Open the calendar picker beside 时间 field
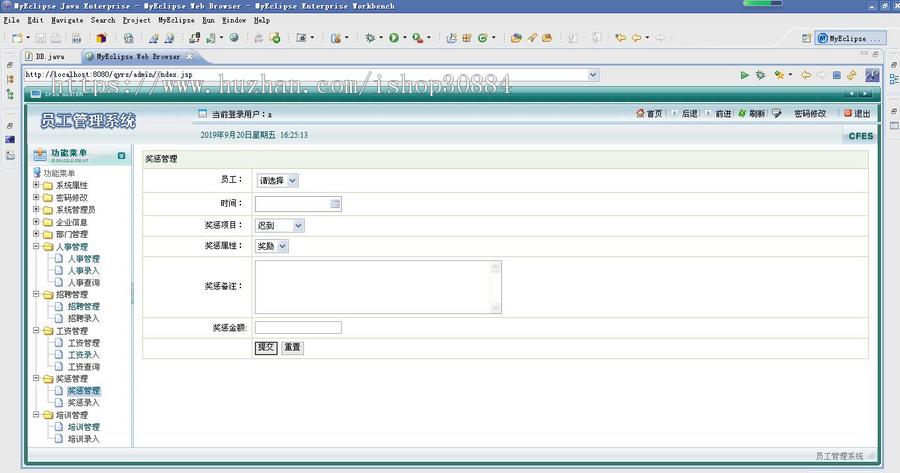Viewport: 900px width, 473px height. click(x=335, y=204)
